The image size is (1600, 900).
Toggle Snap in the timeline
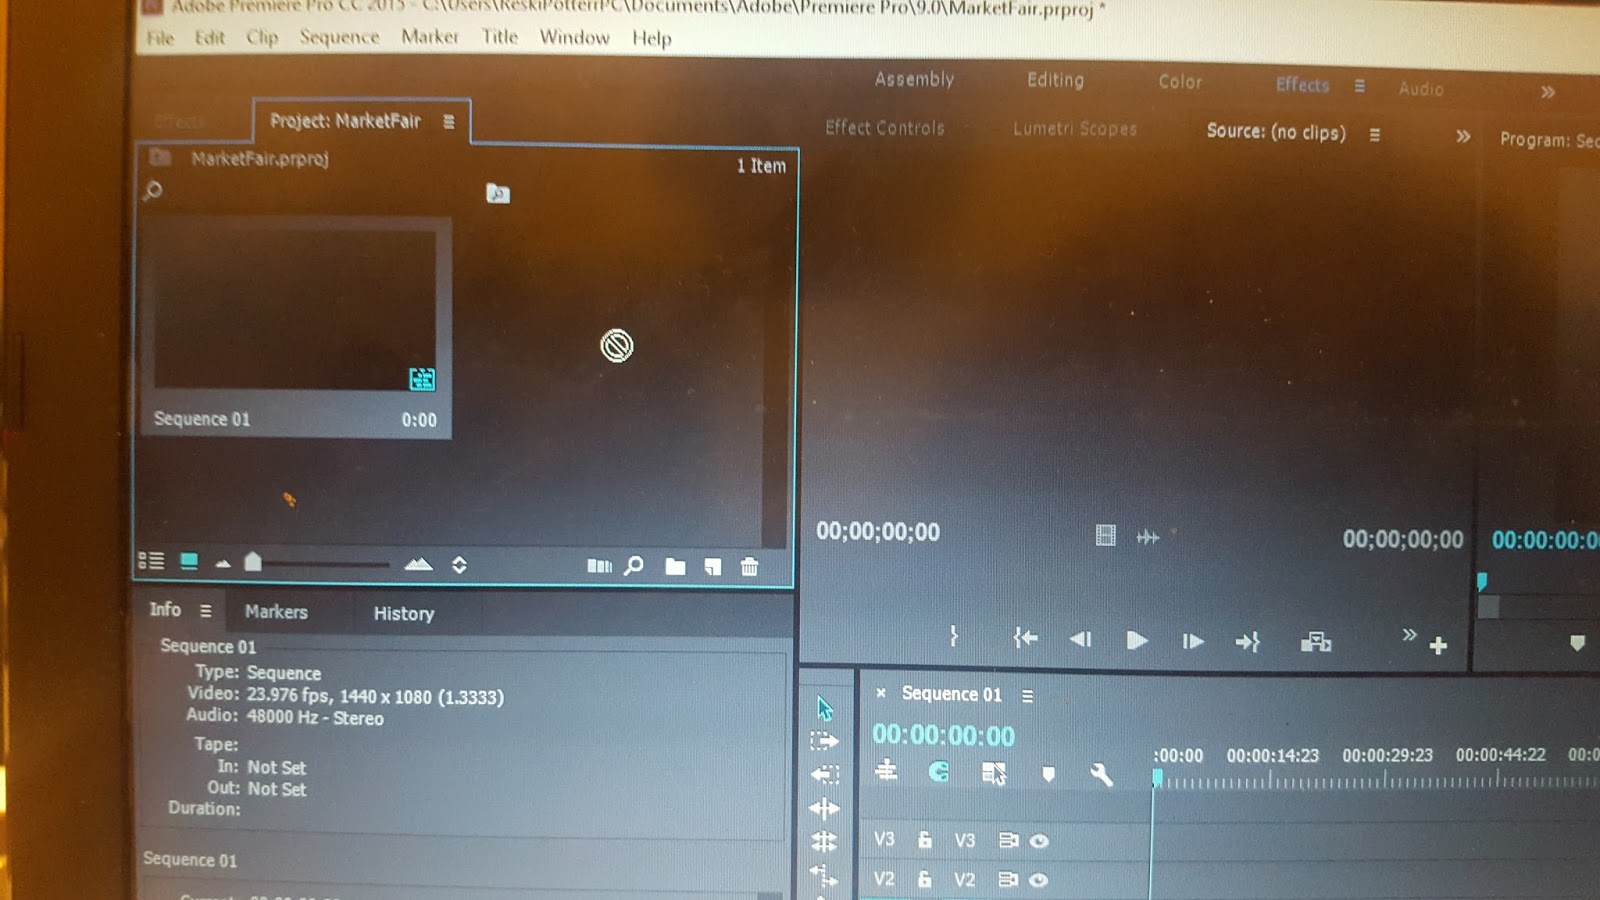click(x=939, y=772)
